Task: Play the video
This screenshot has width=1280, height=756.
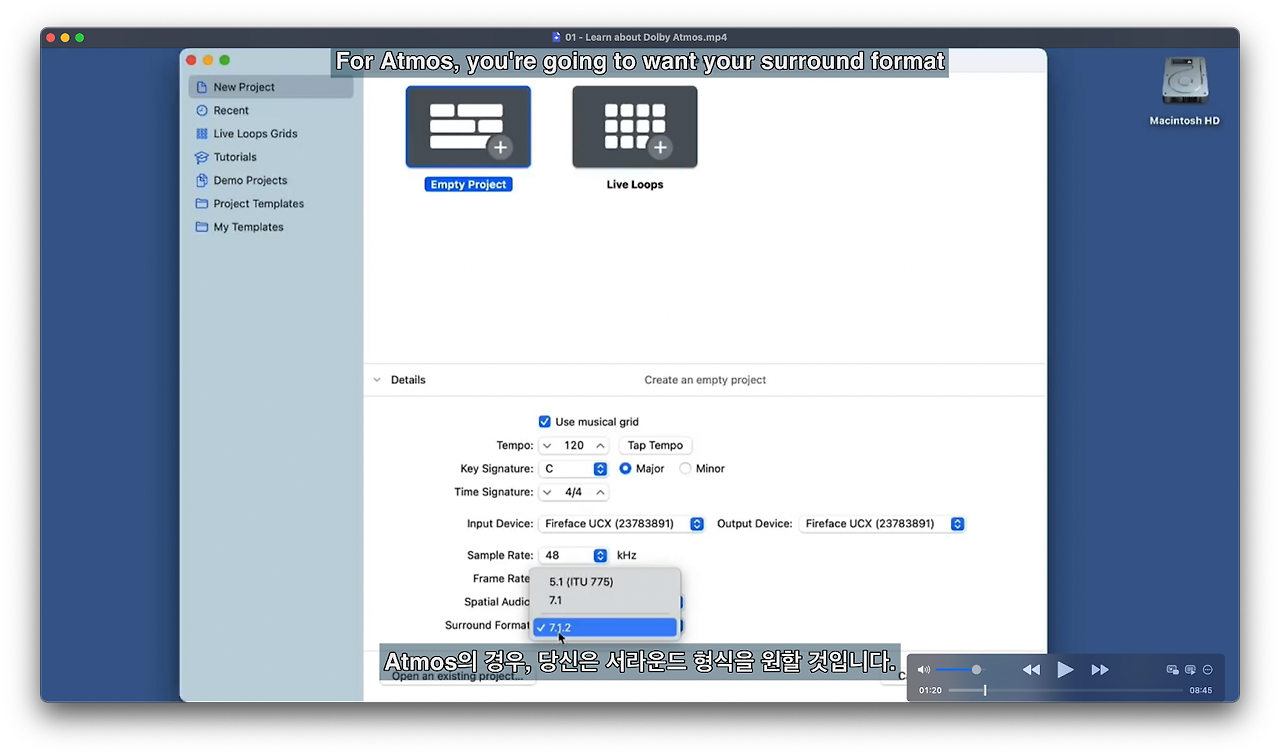Action: [x=1065, y=670]
